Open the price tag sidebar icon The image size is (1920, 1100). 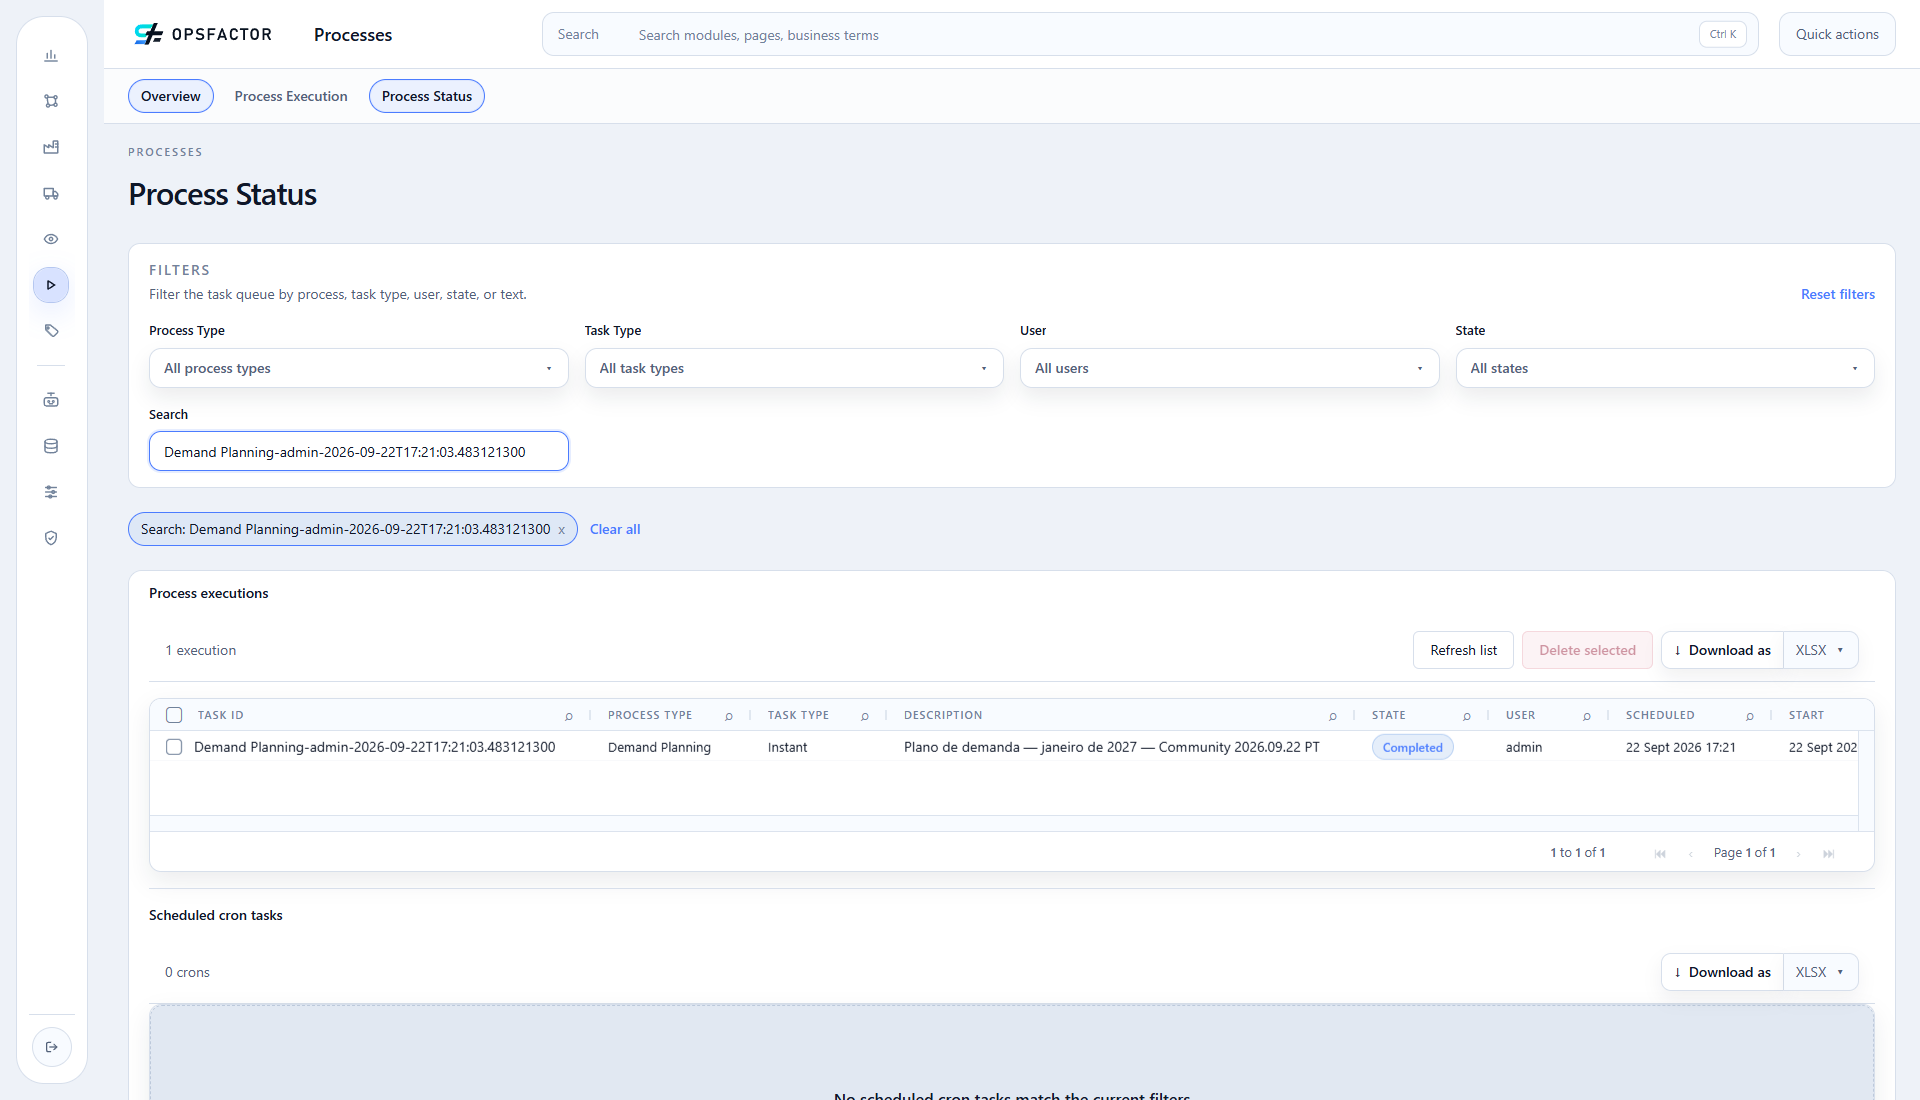[x=51, y=331]
